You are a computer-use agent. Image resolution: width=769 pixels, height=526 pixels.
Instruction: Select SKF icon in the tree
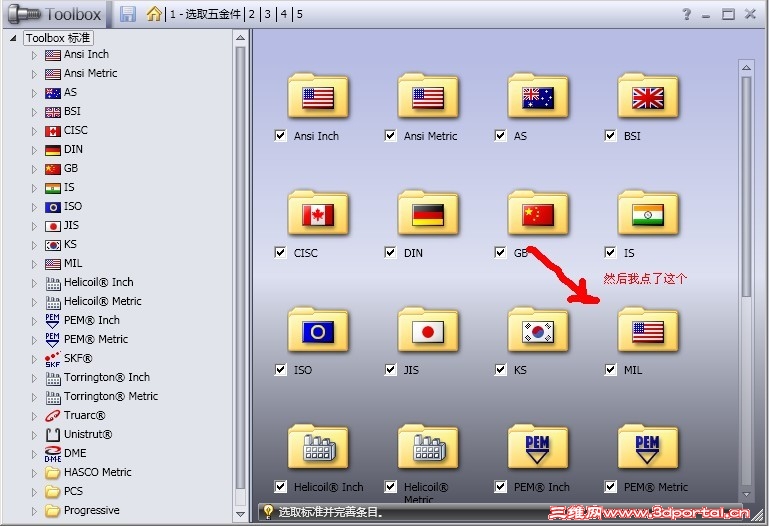(x=52, y=359)
